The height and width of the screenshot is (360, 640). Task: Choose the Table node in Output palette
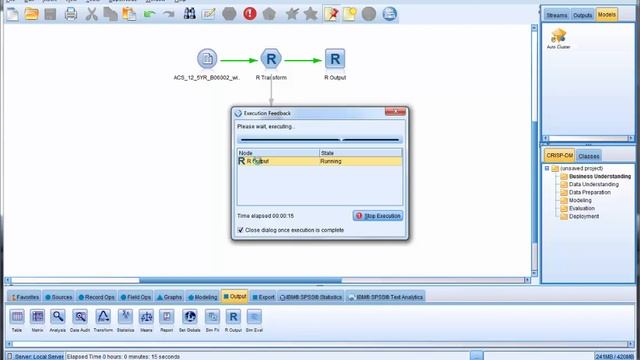pos(17,317)
